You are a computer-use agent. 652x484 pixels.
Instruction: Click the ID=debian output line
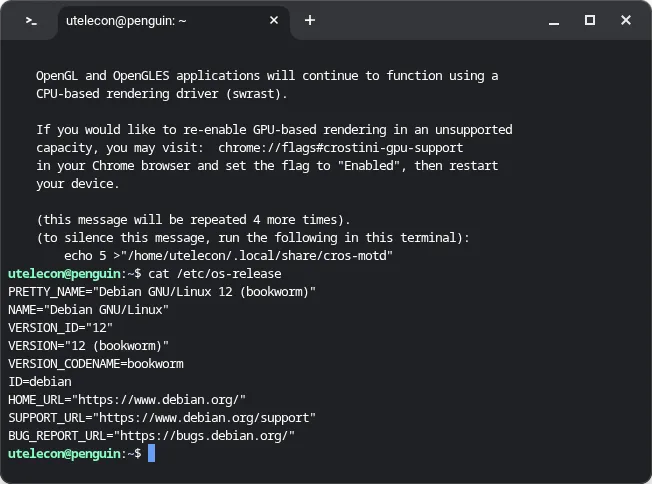pyautogui.click(x=40, y=382)
